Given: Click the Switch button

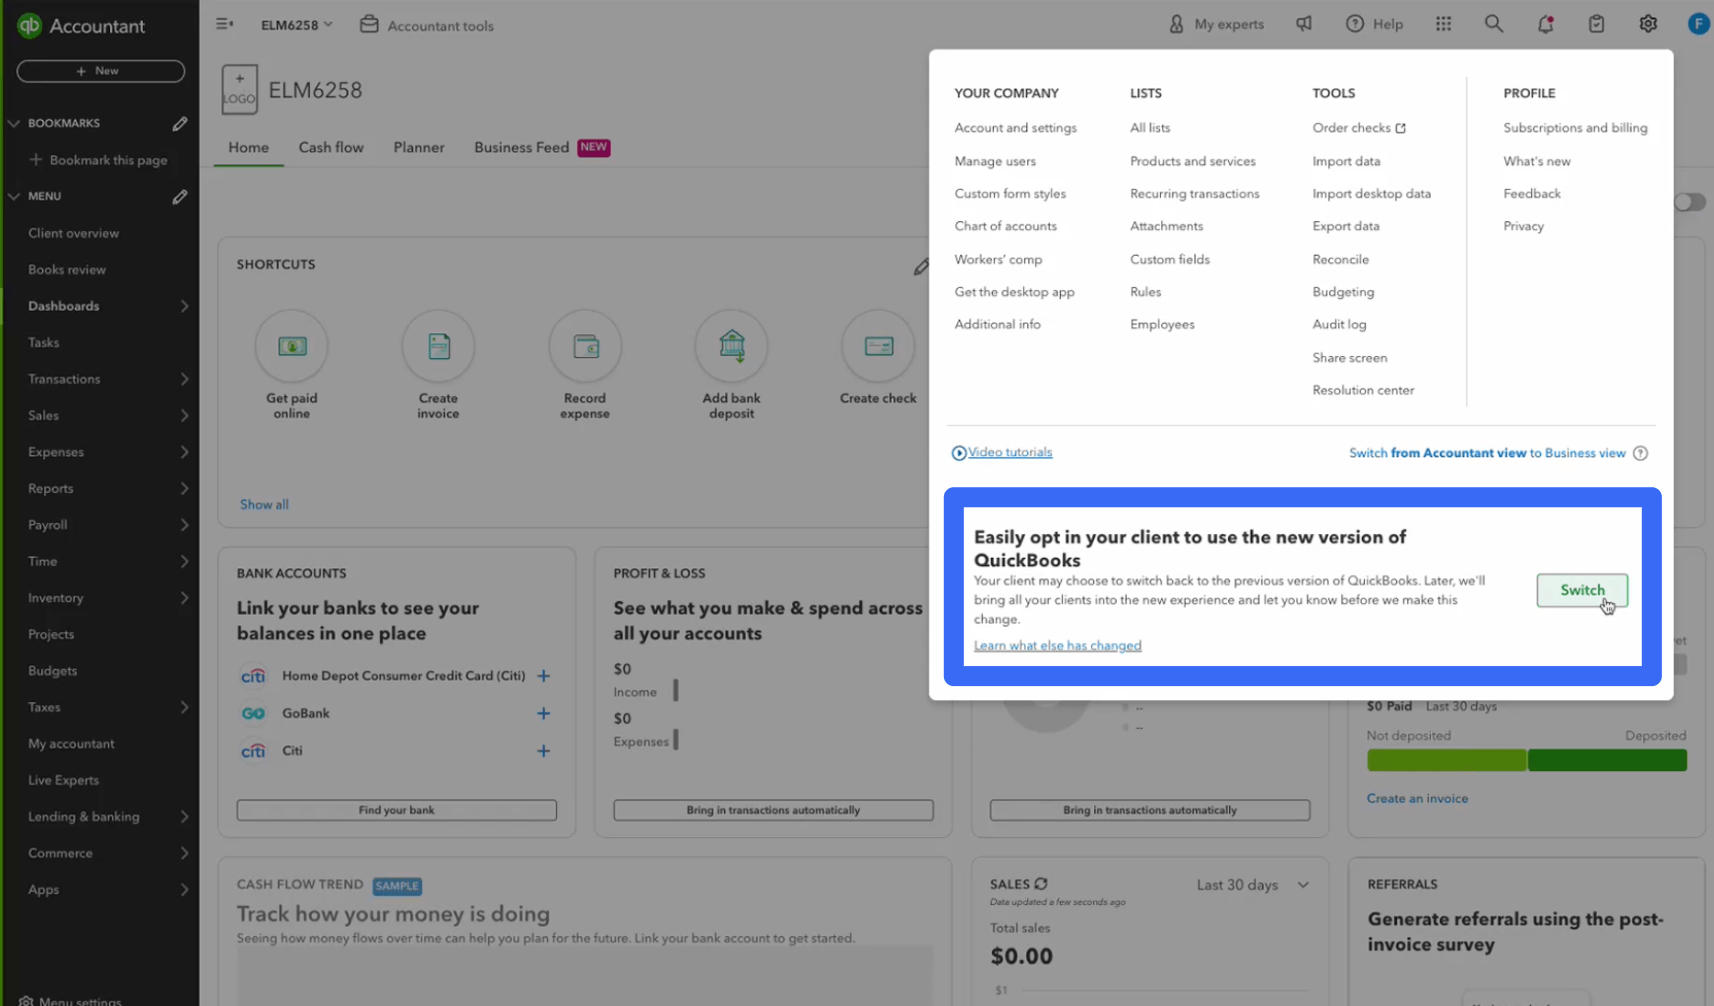Looking at the screenshot, I should pos(1582,590).
